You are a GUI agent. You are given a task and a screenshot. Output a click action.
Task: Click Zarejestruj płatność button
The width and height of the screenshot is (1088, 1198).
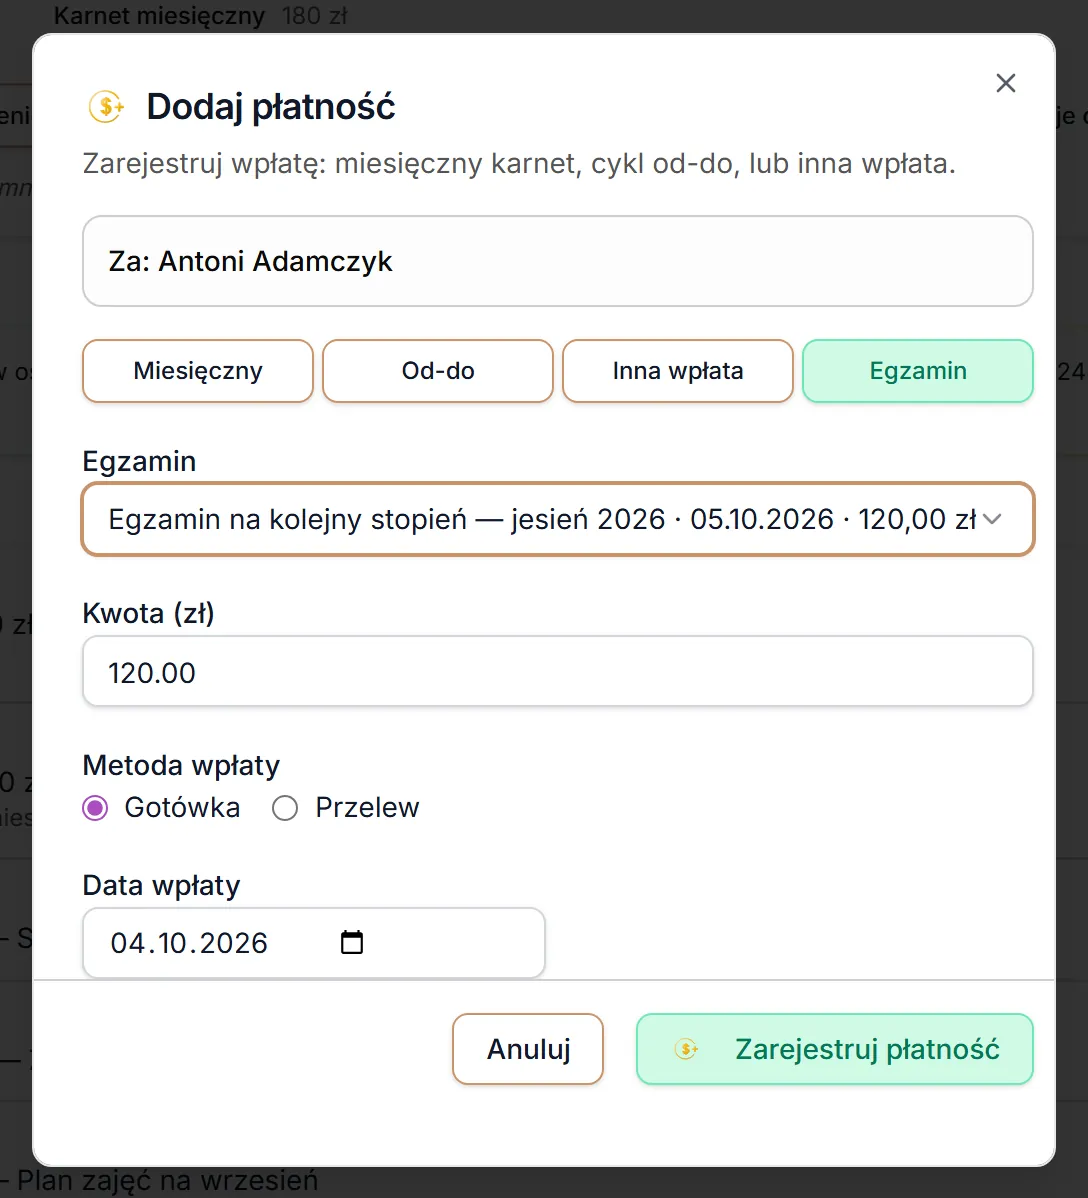click(834, 1049)
